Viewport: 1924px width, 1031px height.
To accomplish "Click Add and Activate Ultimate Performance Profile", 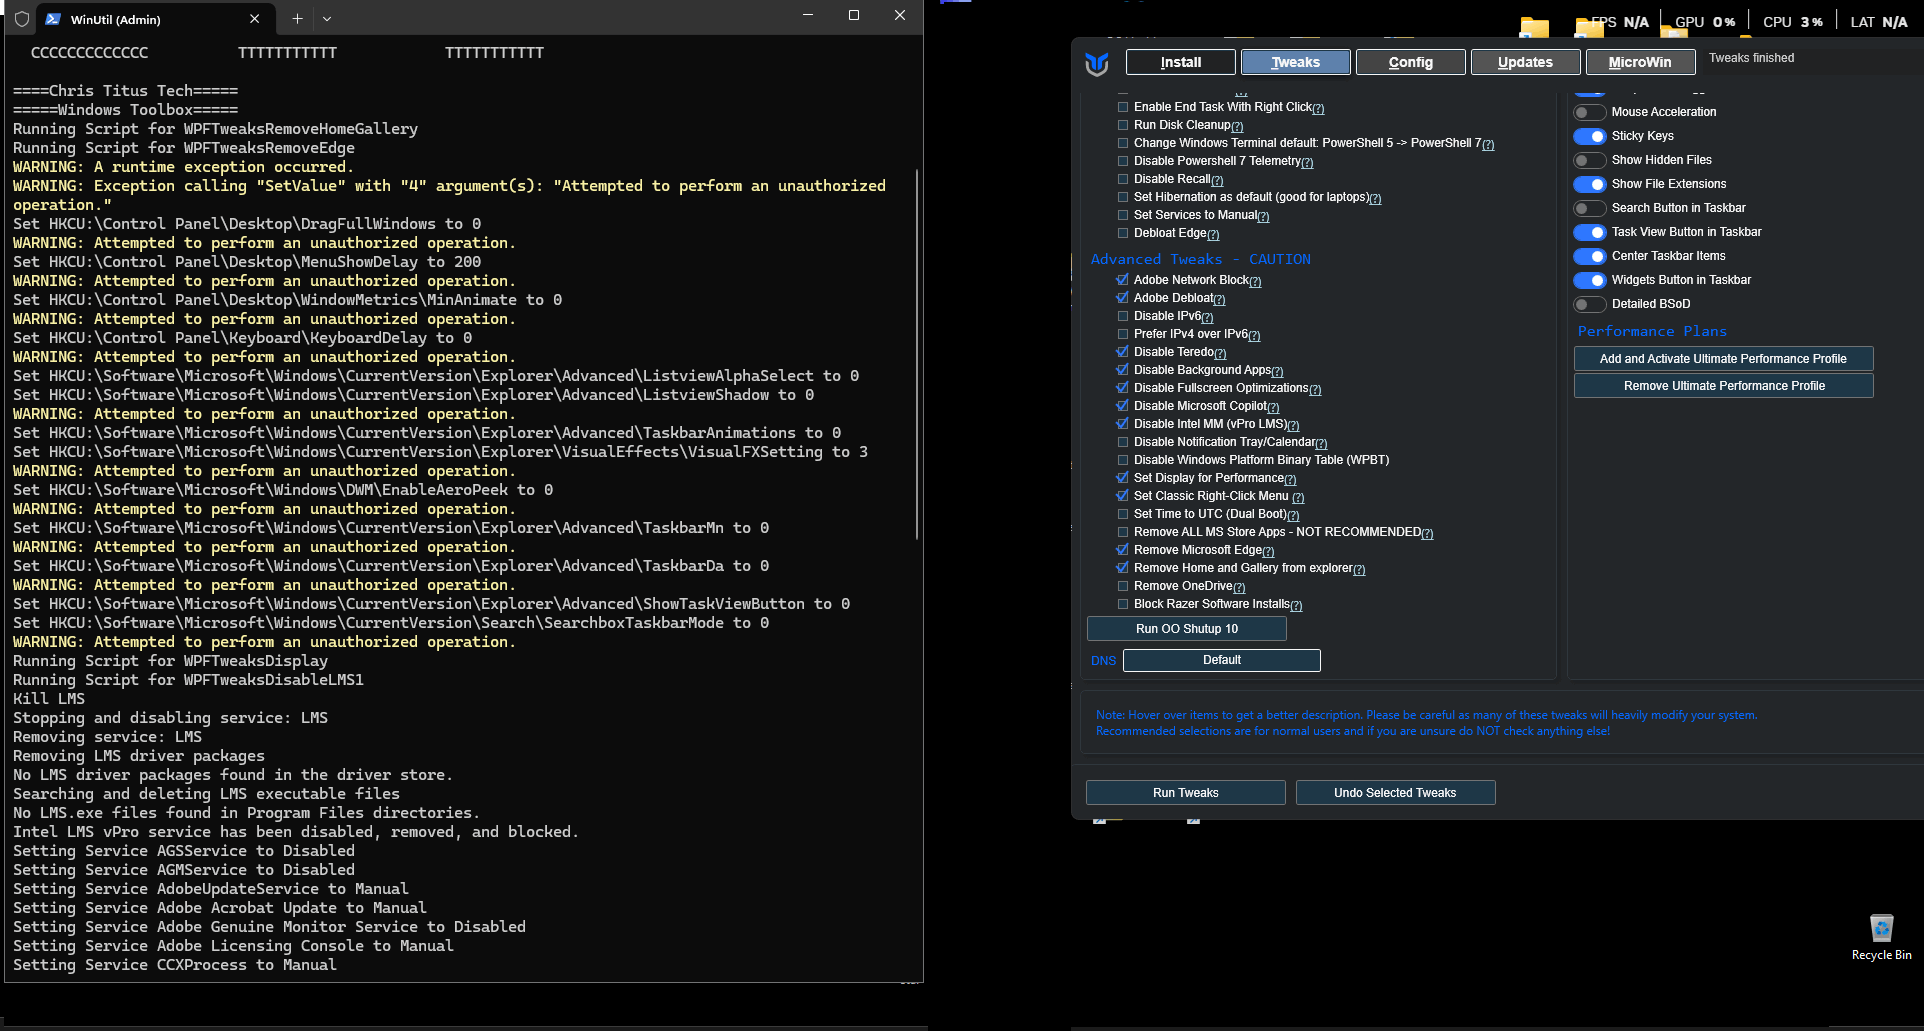I will pos(1722,359).
